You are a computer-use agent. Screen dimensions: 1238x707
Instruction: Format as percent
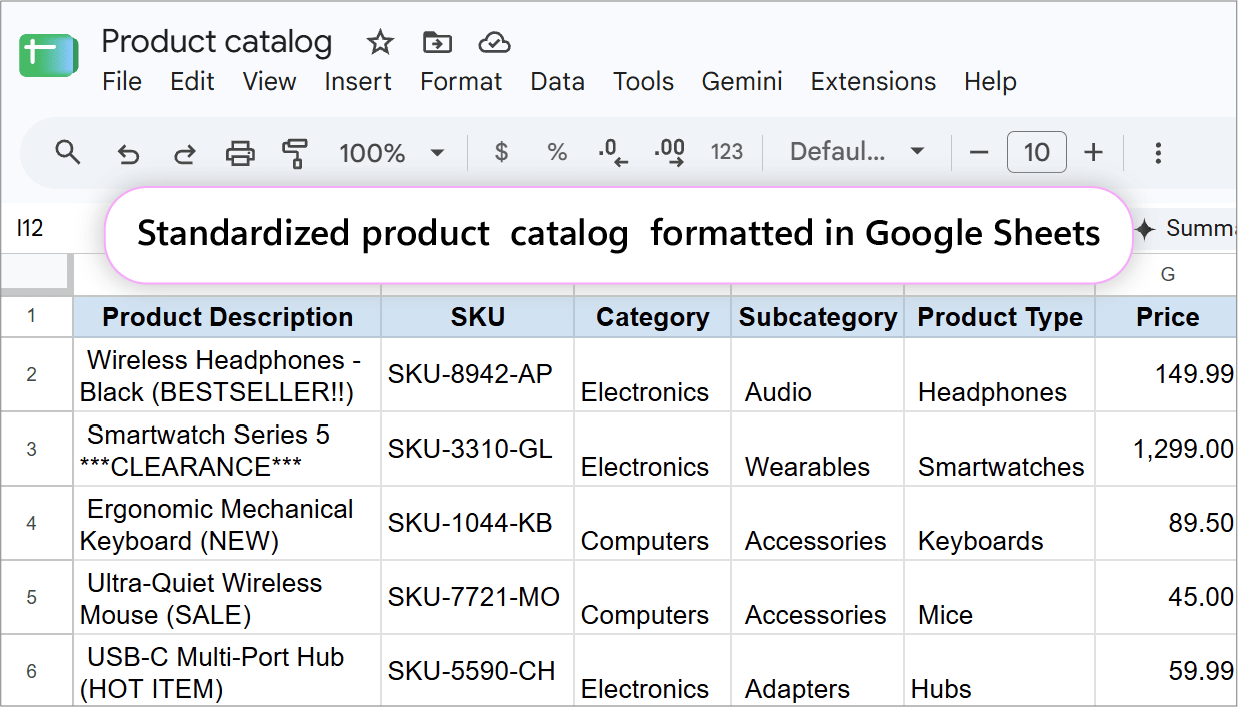click(x=557, y=152)
